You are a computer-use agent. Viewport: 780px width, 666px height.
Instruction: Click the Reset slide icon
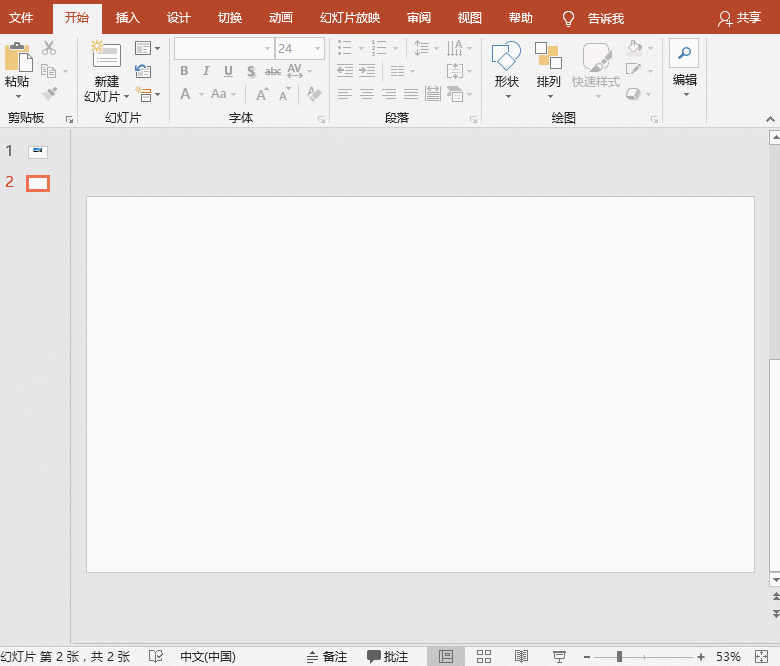(143, 71)
